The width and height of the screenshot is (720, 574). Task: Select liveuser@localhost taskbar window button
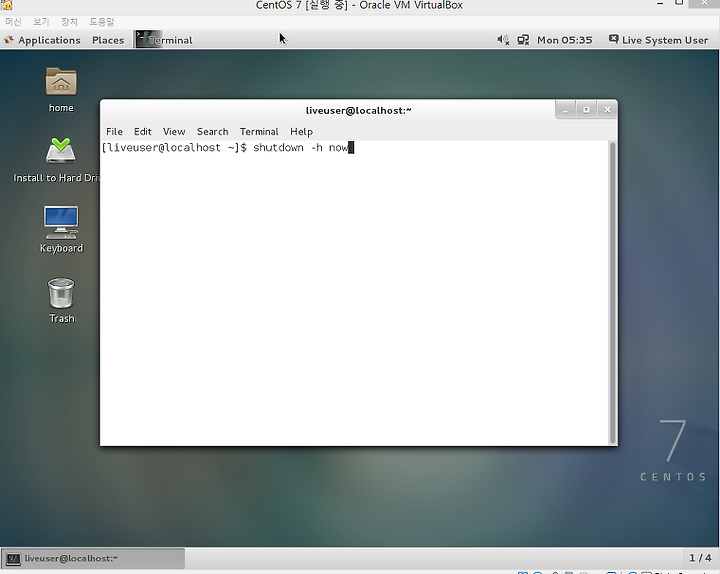[93, 559]
